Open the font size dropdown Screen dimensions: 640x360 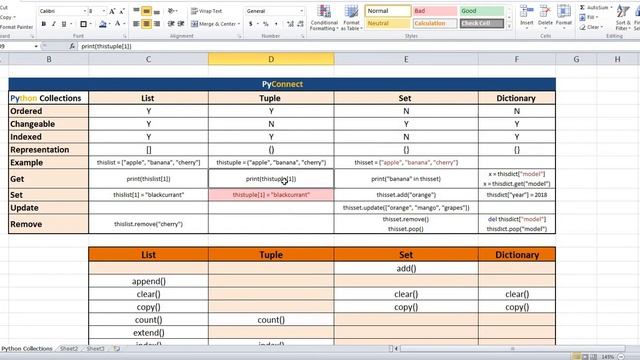pyautogui.click(x=103, y=11)
